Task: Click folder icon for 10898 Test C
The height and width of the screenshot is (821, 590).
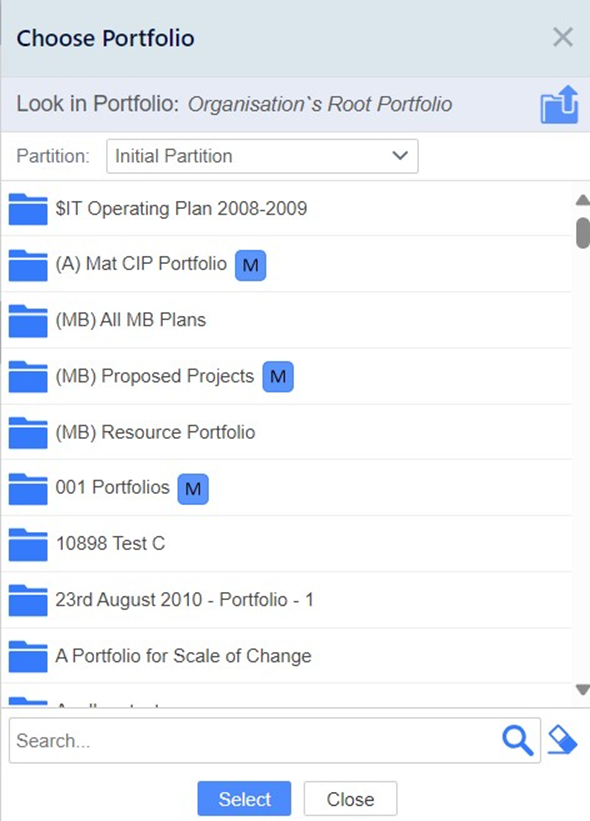Action: (28, 545)
